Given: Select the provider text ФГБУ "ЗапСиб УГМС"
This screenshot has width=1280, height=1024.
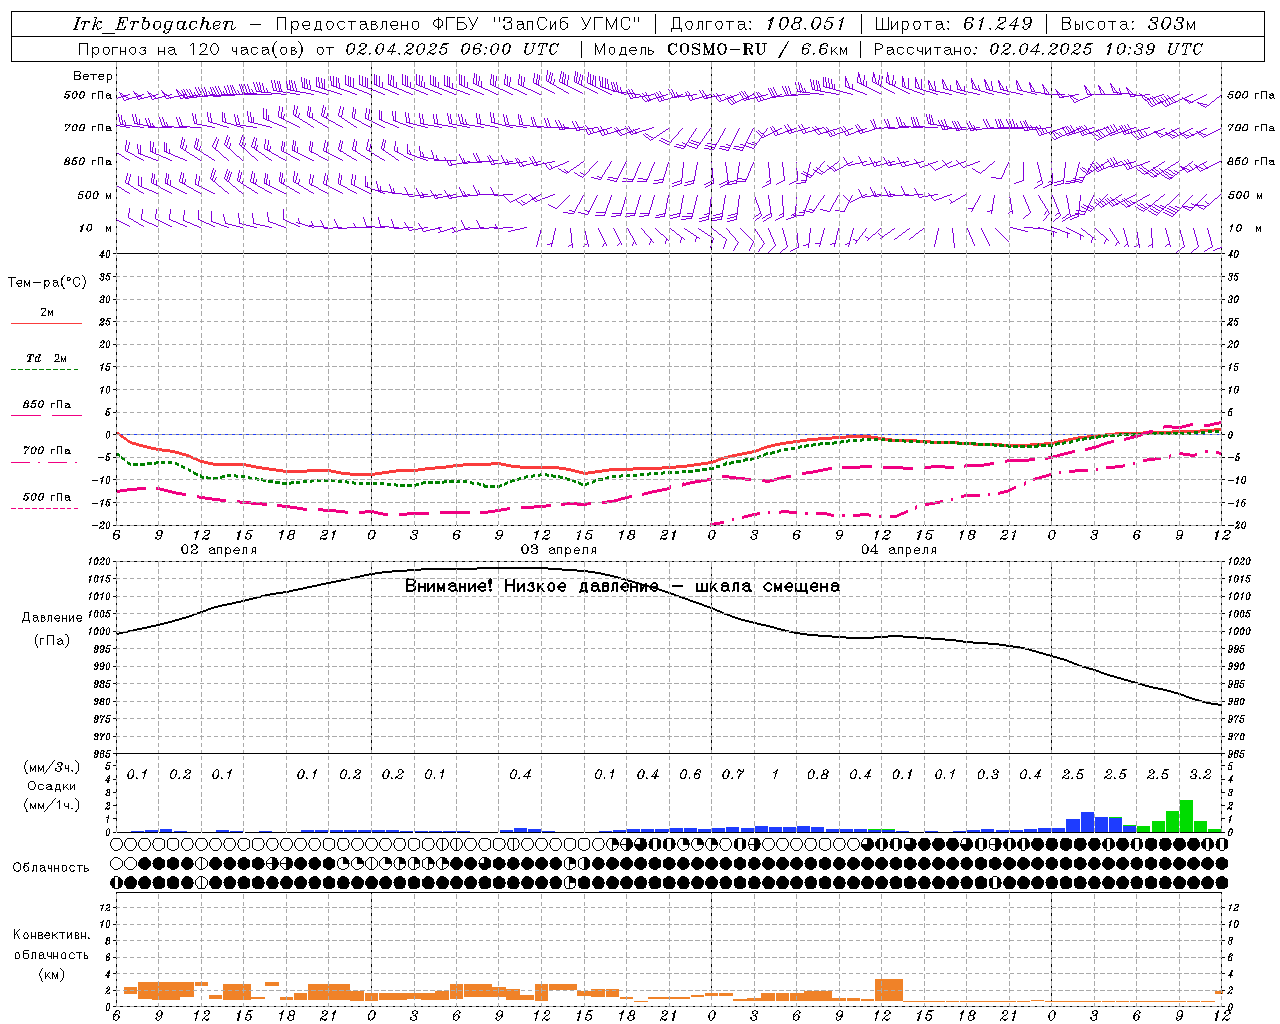Looking at the screenshot, I should tap(536, 24).
